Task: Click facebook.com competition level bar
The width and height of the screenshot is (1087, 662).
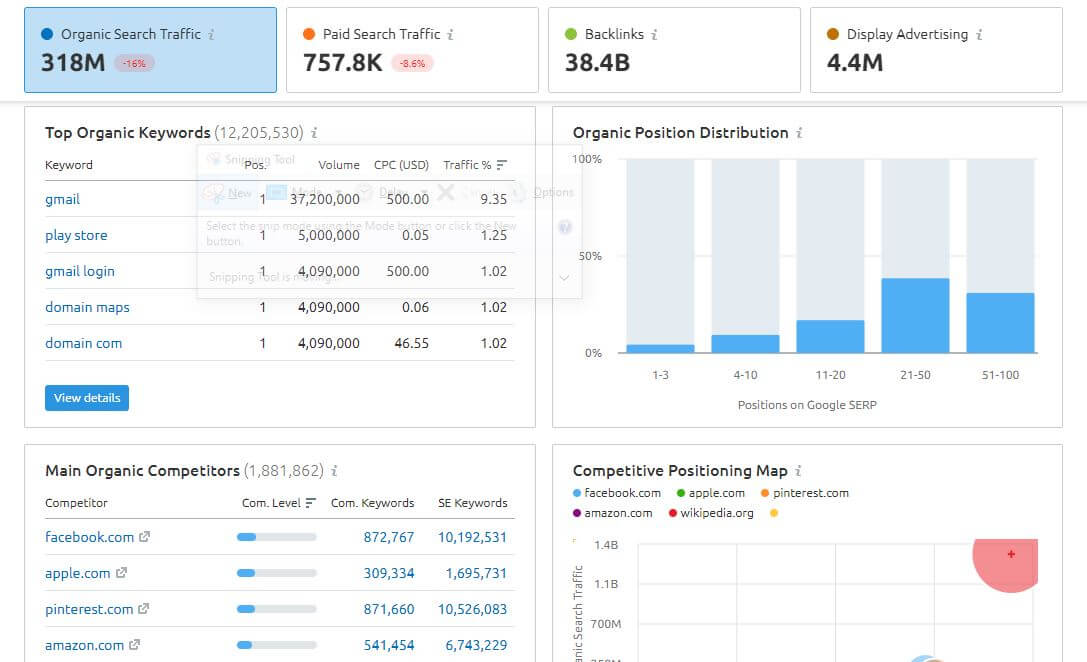Action: pyautogui.click(x=277, y=537)
